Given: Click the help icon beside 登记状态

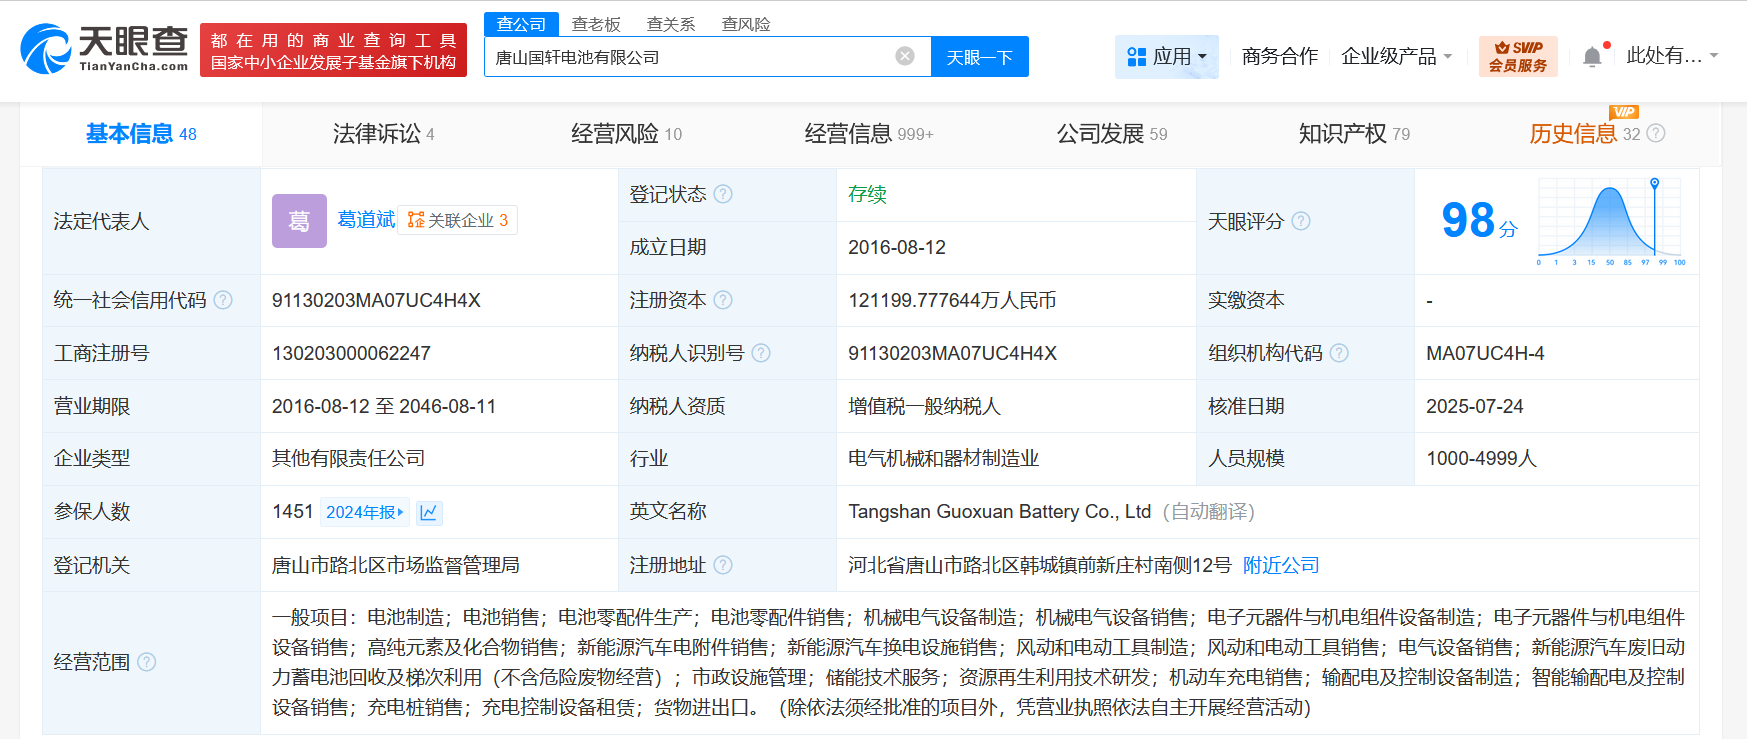Looking at the screenshot, I should pyautogui.click(x=723, y=194).
